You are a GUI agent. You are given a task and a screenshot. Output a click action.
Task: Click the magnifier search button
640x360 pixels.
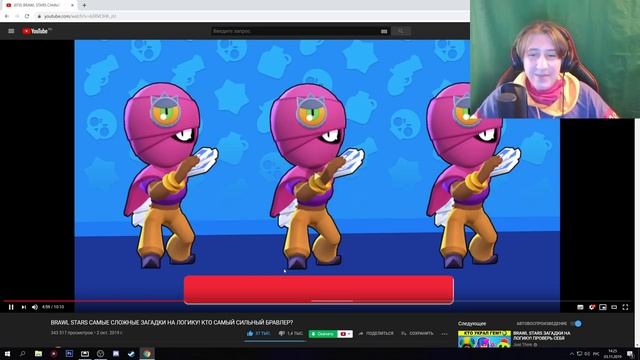400,31
